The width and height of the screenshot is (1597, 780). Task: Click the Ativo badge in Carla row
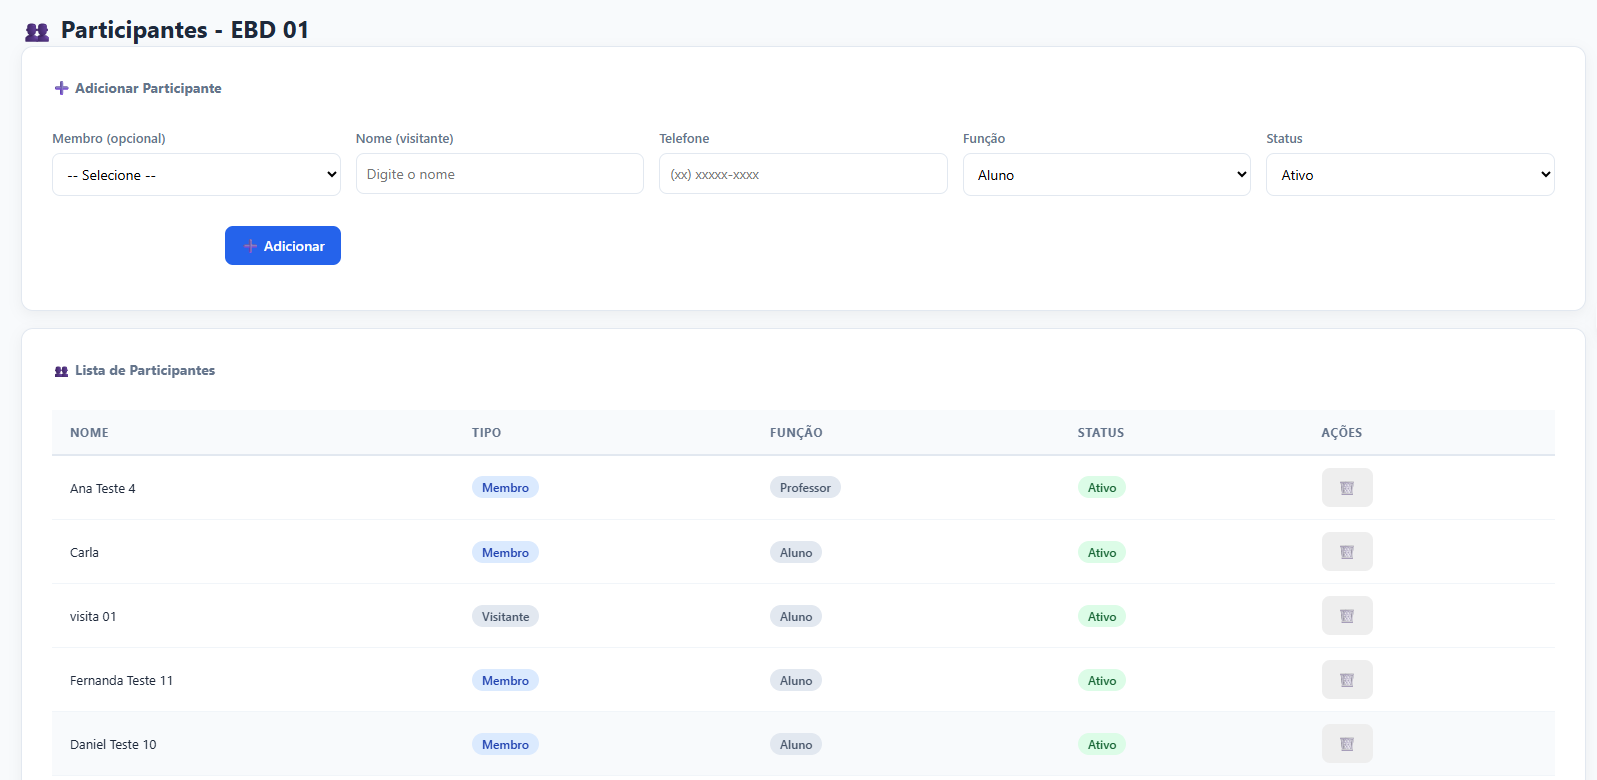tap(1102, 553)
